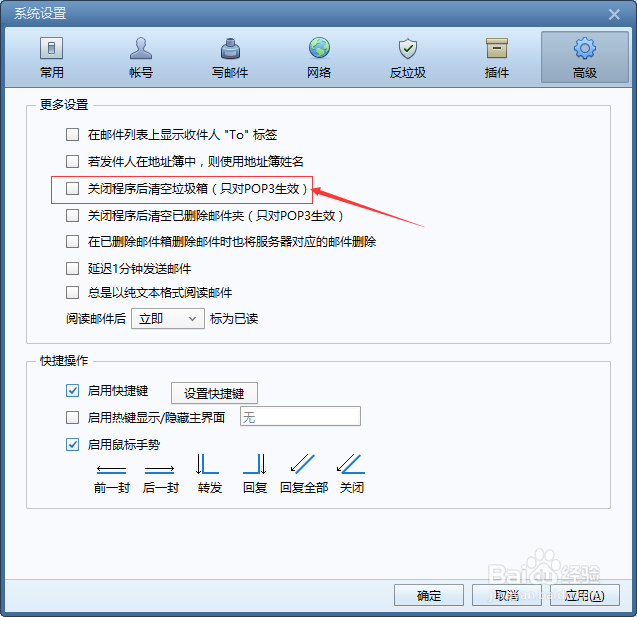
Task: Switch to the 插件 tab label
Action: pos(497,72)
